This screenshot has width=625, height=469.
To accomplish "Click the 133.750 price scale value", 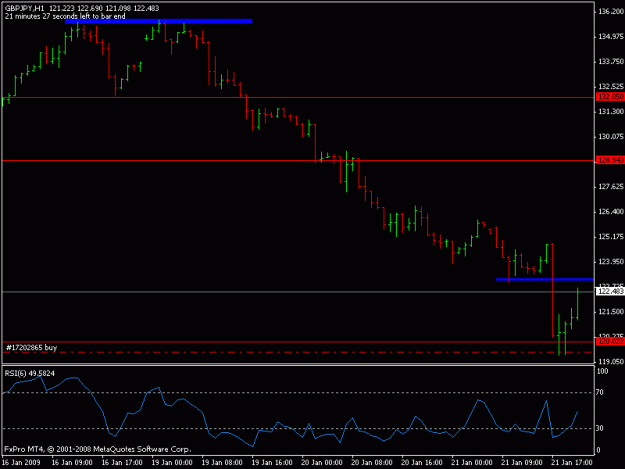I will [611, 62].
